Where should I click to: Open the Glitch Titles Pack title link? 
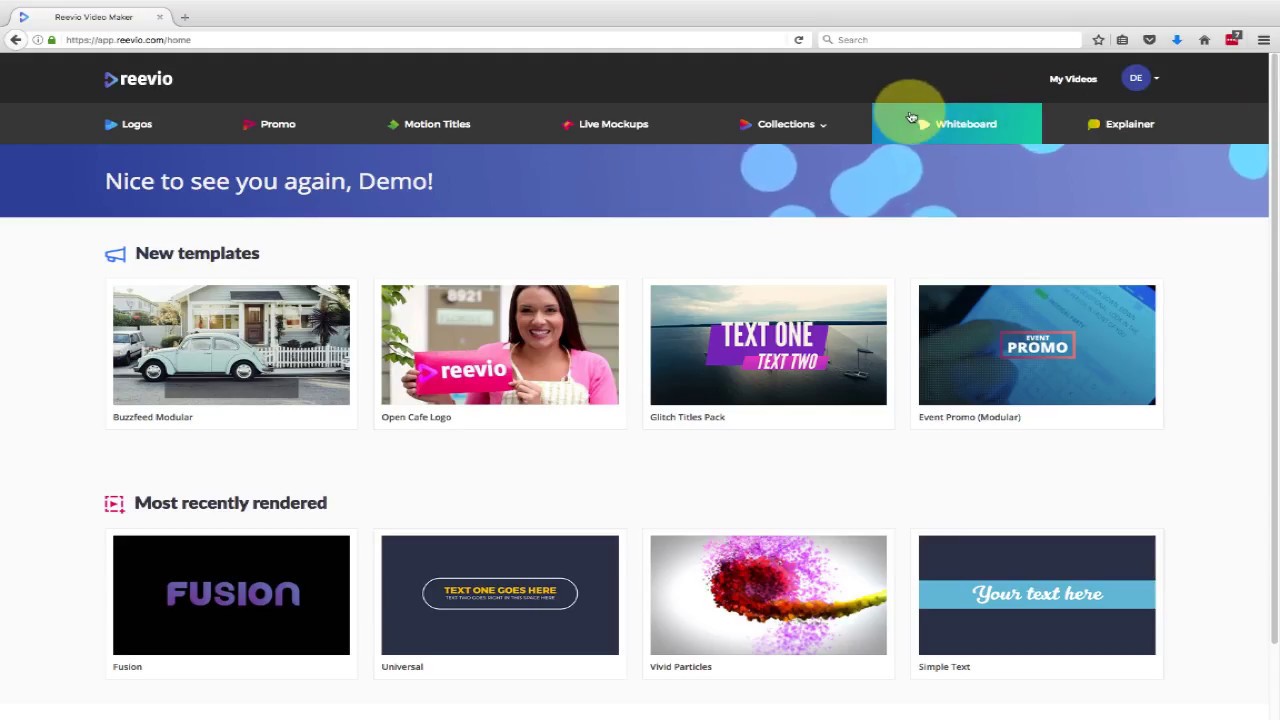point(687,417)
